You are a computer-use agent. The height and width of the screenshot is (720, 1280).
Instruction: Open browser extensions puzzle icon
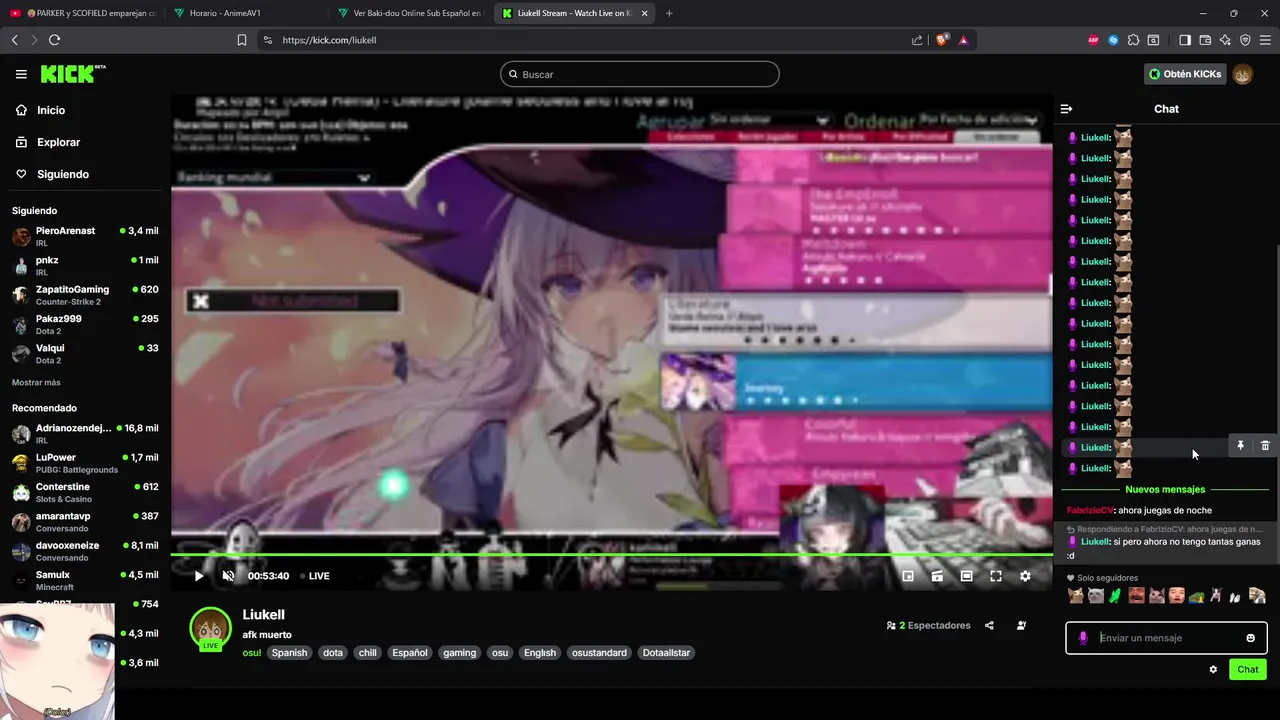pyautogui.click(x=1133, y=40)
